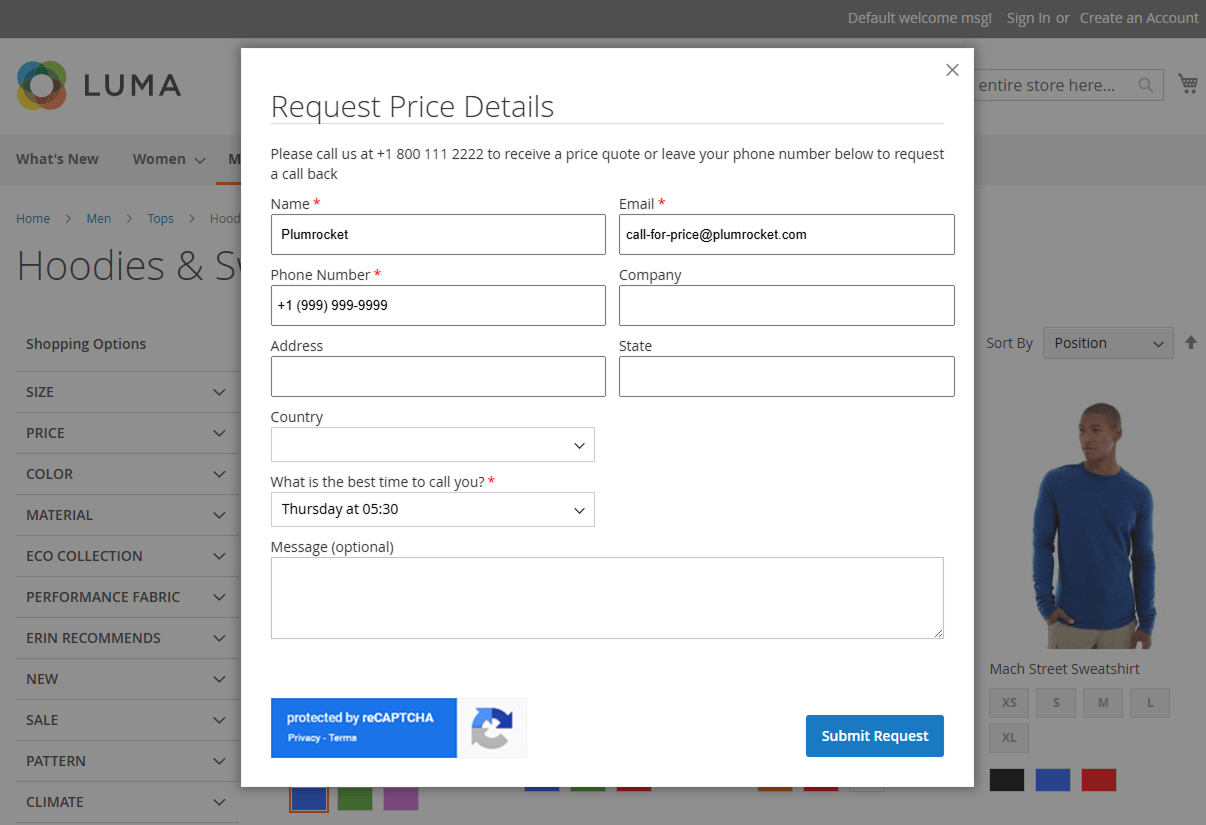
Task: Close the Request Price Details dialog
Action: [951, 70]
